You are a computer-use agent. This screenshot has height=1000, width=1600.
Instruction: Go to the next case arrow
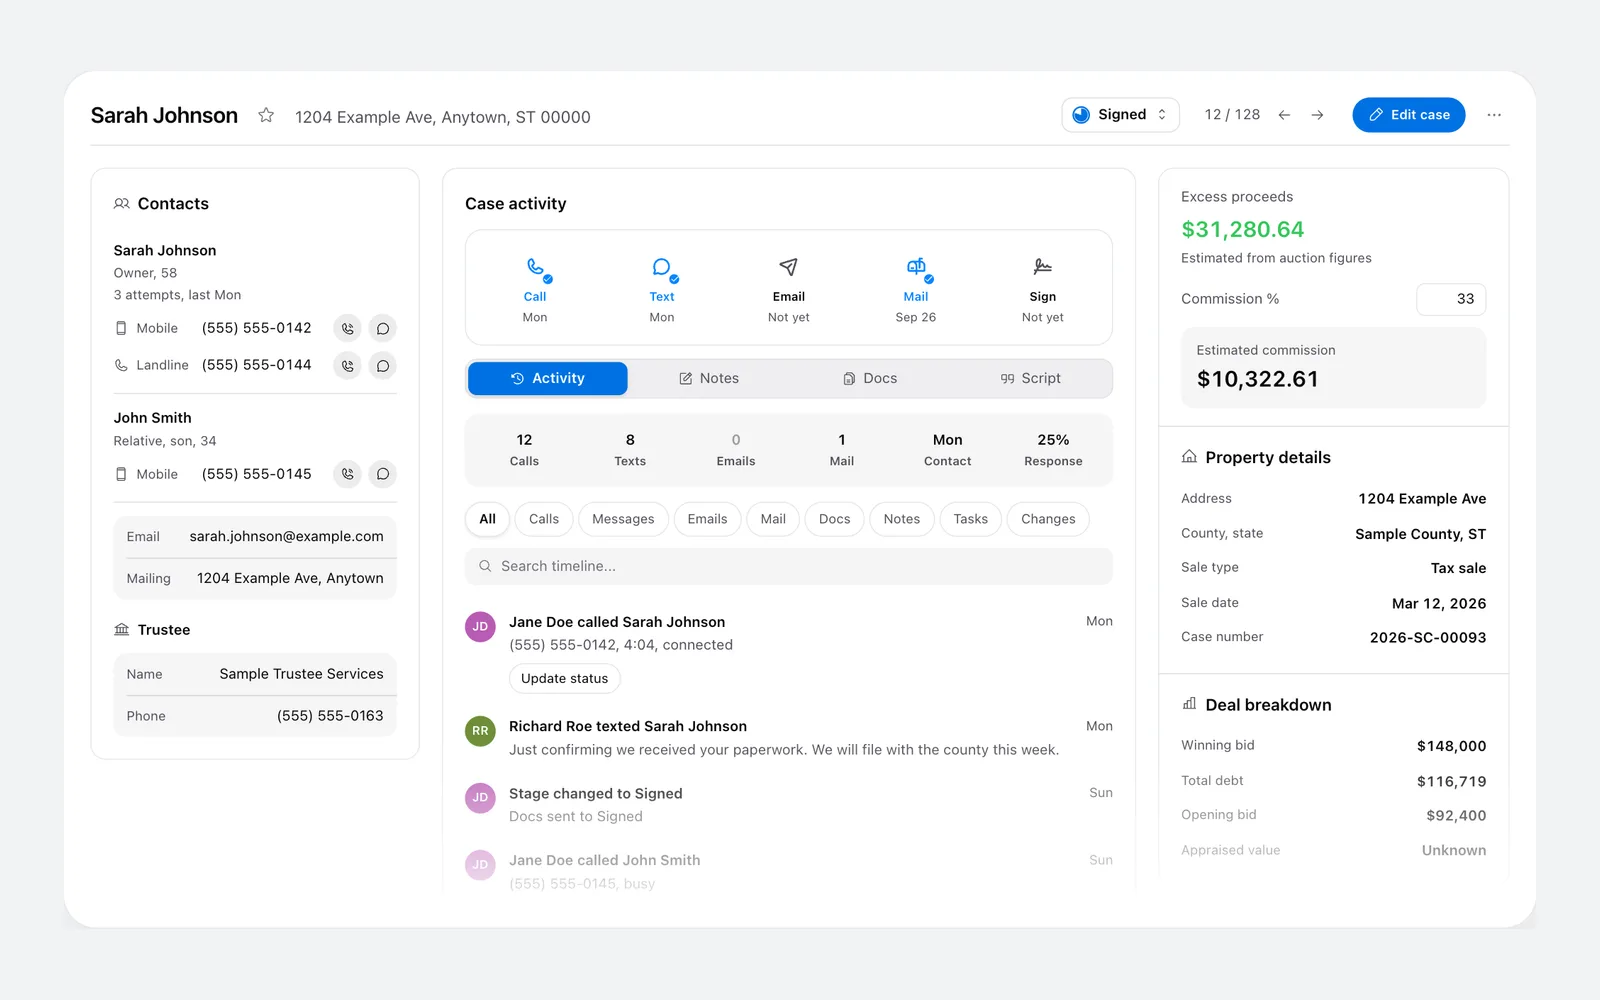tap(1318, 115)
